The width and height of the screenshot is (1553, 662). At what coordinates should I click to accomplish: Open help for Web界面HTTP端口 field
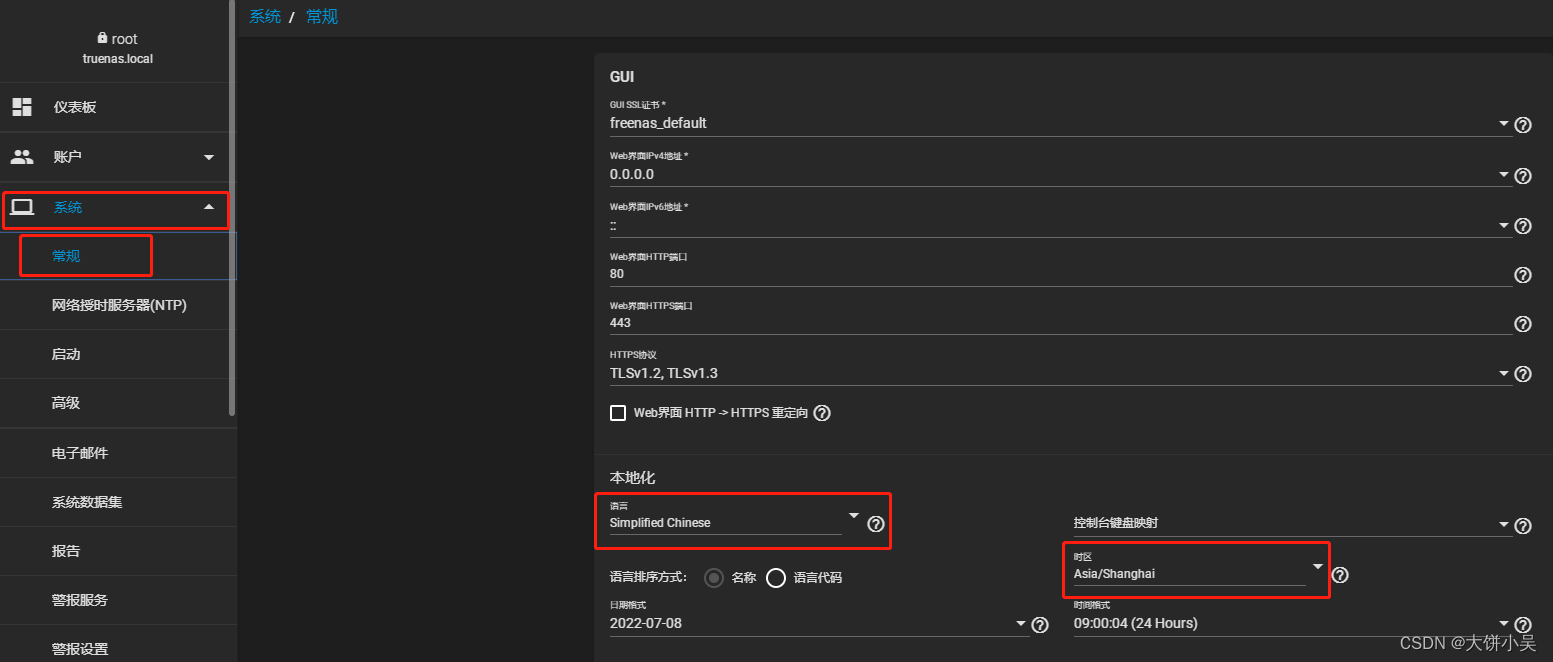(x=1523, y=275)
